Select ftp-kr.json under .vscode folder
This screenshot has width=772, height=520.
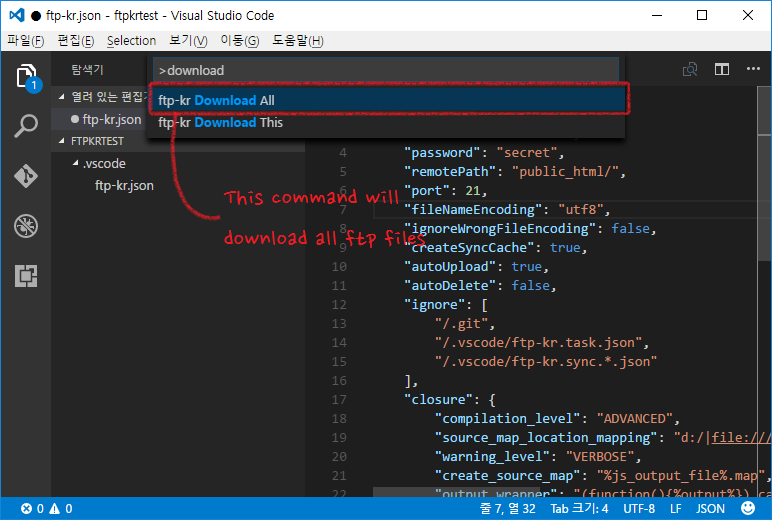click(124, 186)
